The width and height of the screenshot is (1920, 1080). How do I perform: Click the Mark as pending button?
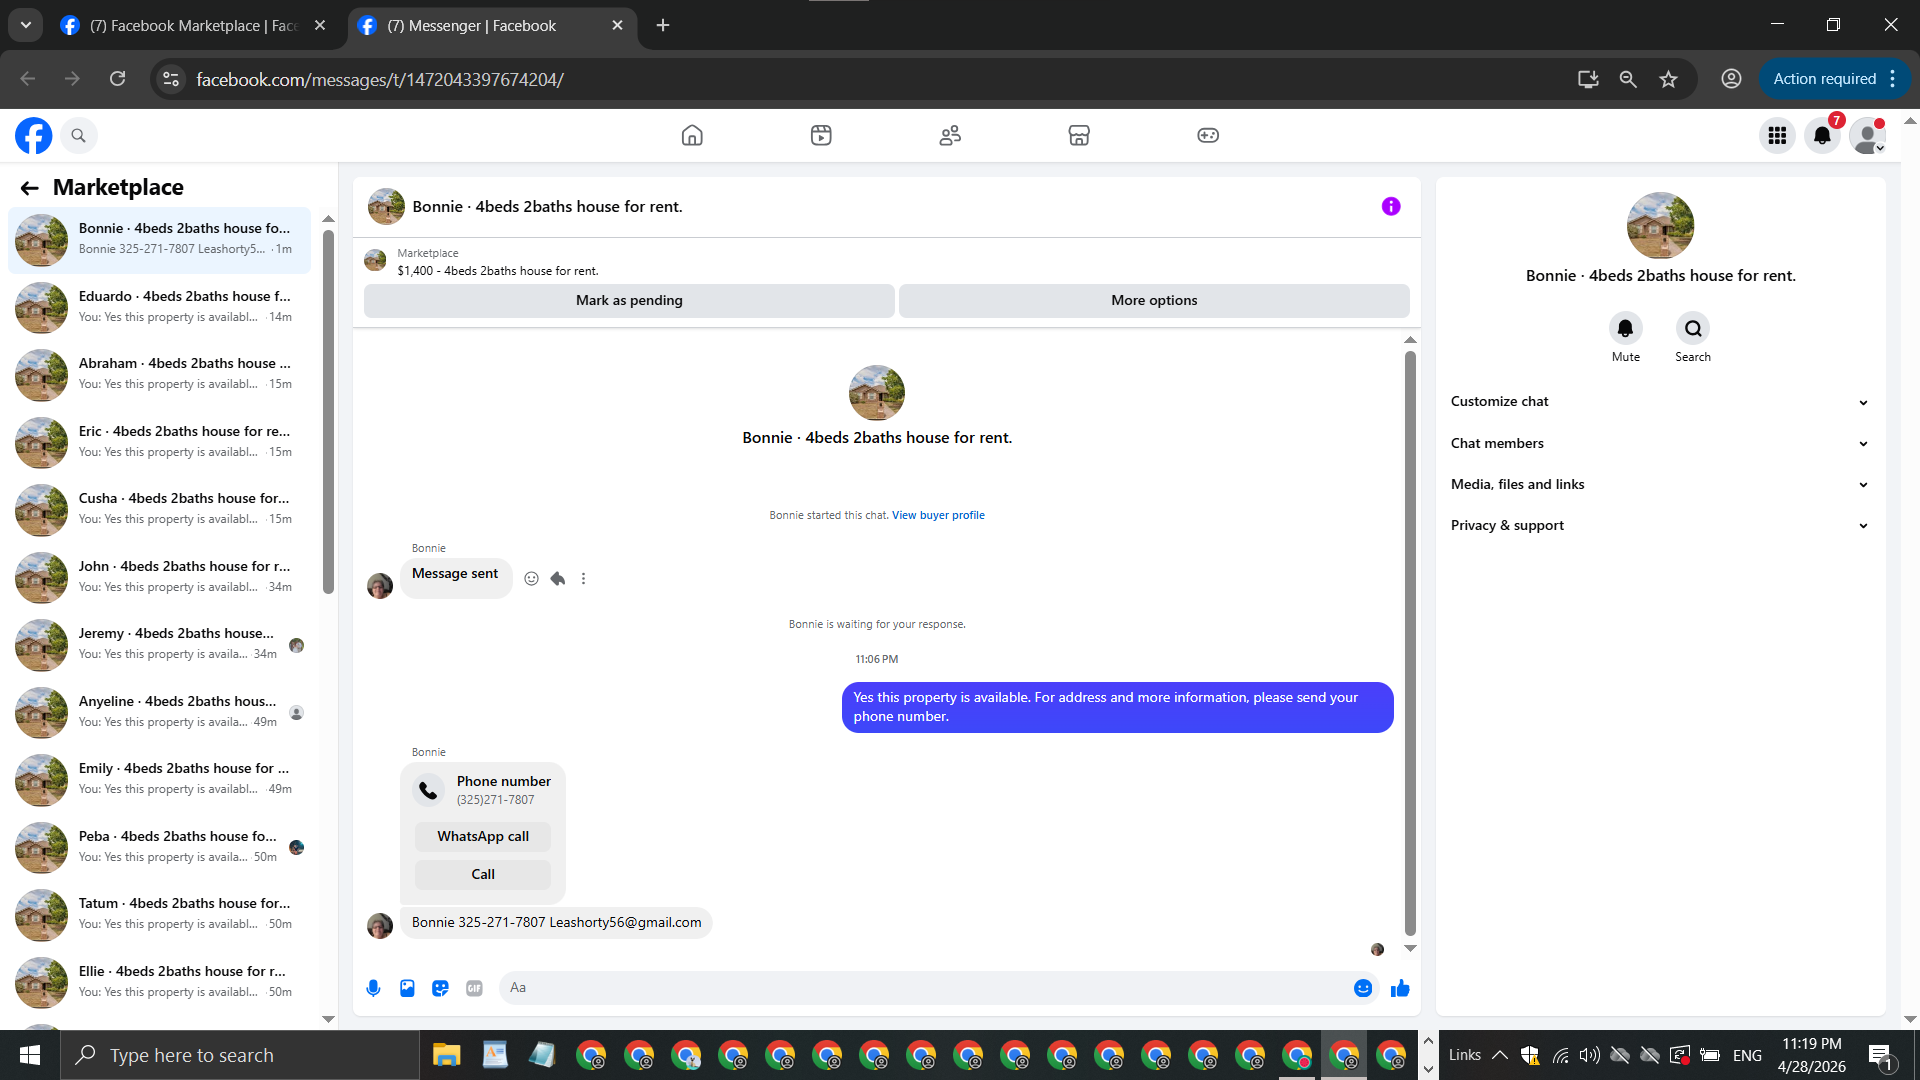[629, 300]
